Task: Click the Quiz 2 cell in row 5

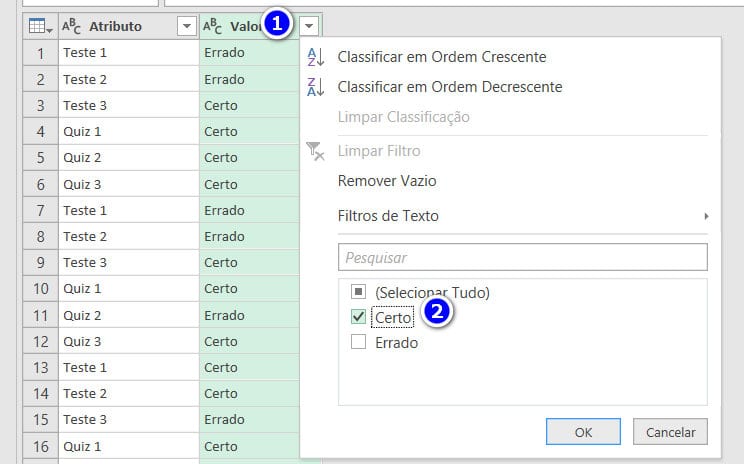Action: [x=129, y=158]
